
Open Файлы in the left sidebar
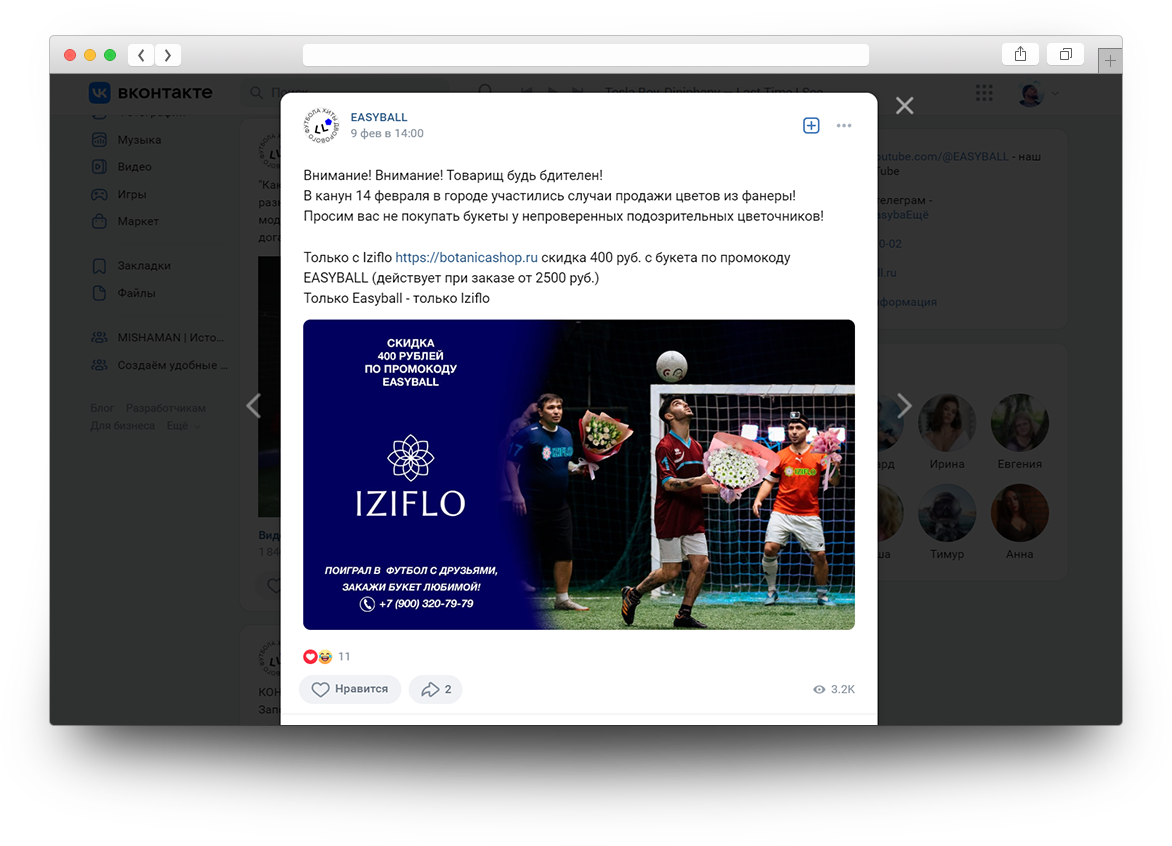(x=136, y=293)
